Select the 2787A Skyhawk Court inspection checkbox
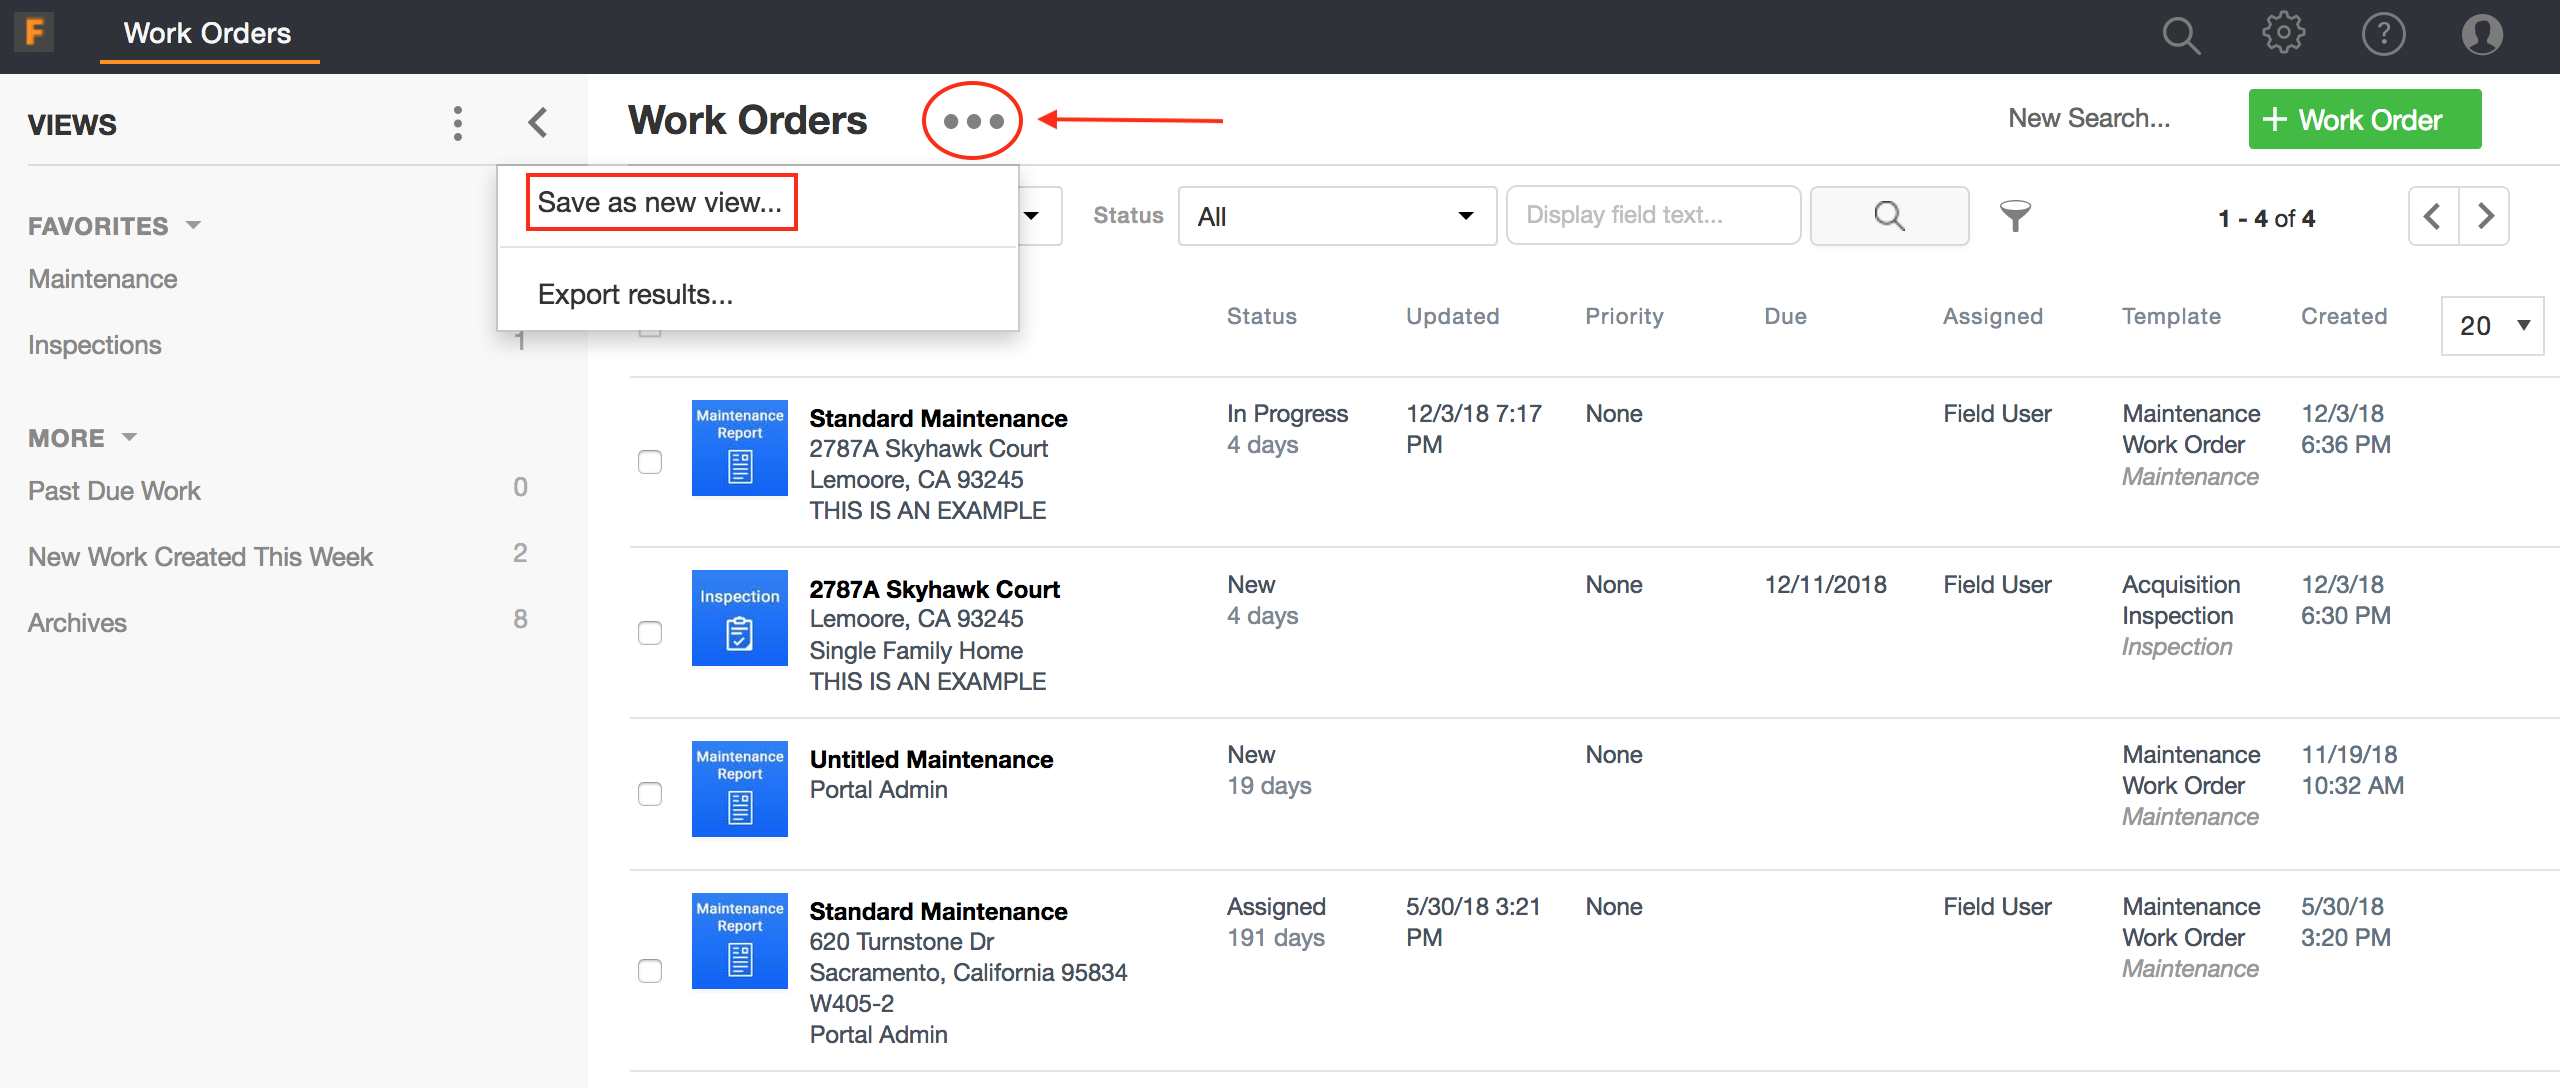The width and height of the screenshot is (2560, 1088). pos(650,633)
